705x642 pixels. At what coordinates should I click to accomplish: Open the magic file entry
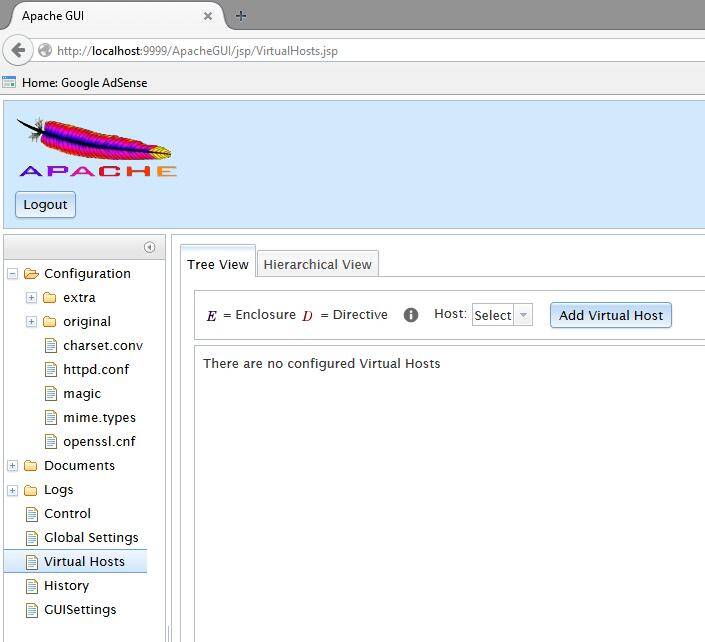[x=82, y=394]
